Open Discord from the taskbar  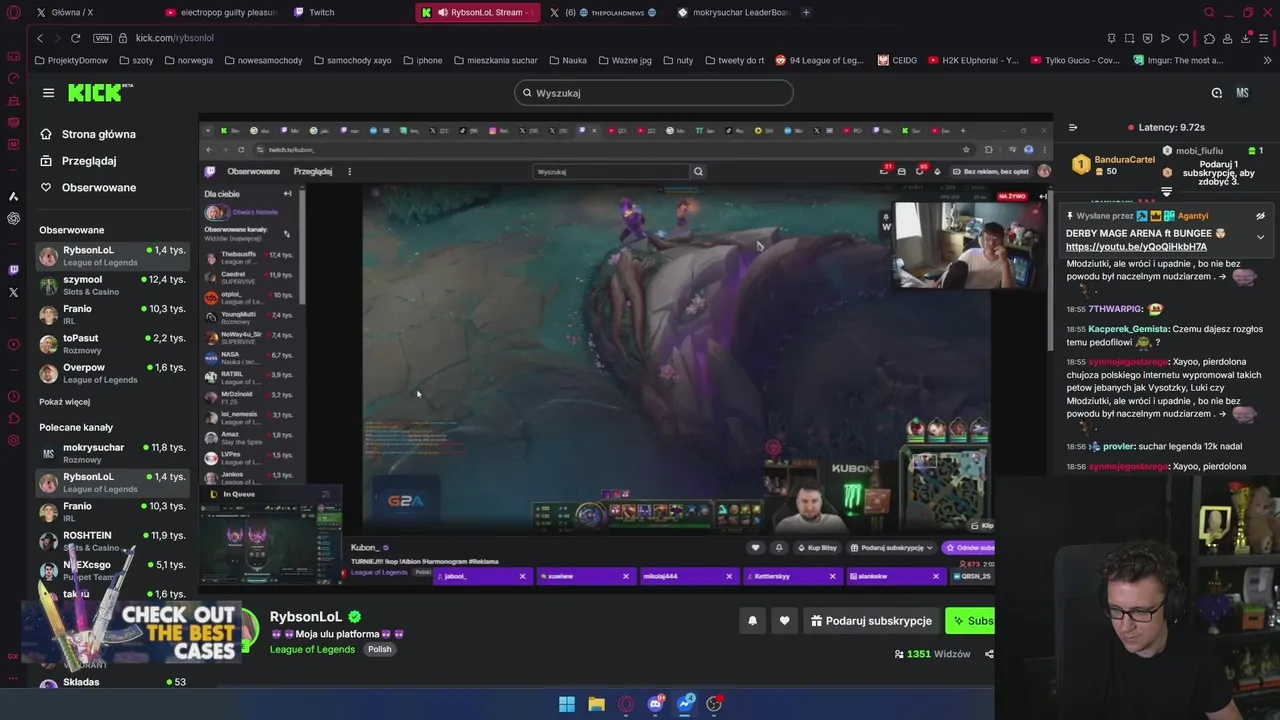click(655, 704)
